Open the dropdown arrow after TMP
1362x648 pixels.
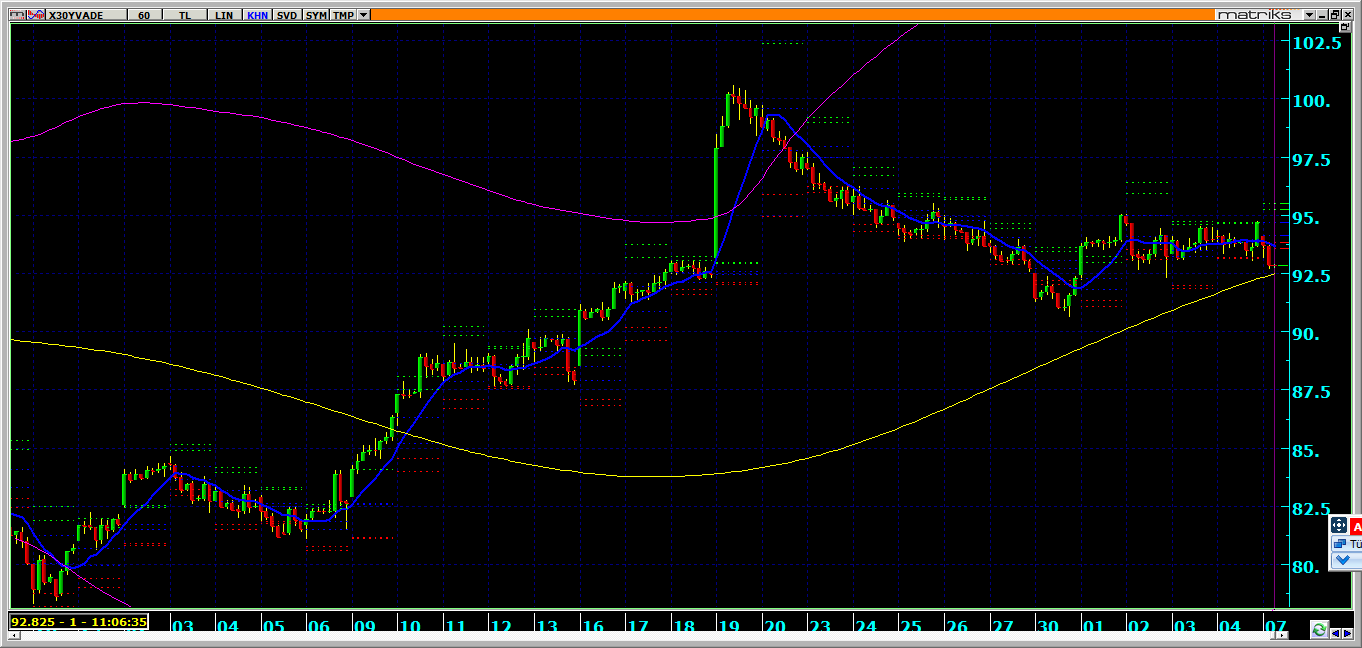364,15
